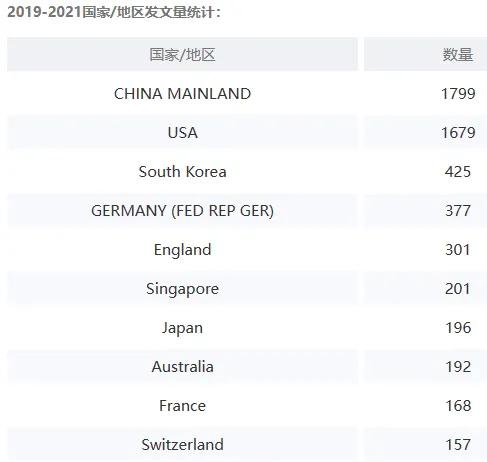
Task: Click the count value 157
Action: click(x=458, y=445)
